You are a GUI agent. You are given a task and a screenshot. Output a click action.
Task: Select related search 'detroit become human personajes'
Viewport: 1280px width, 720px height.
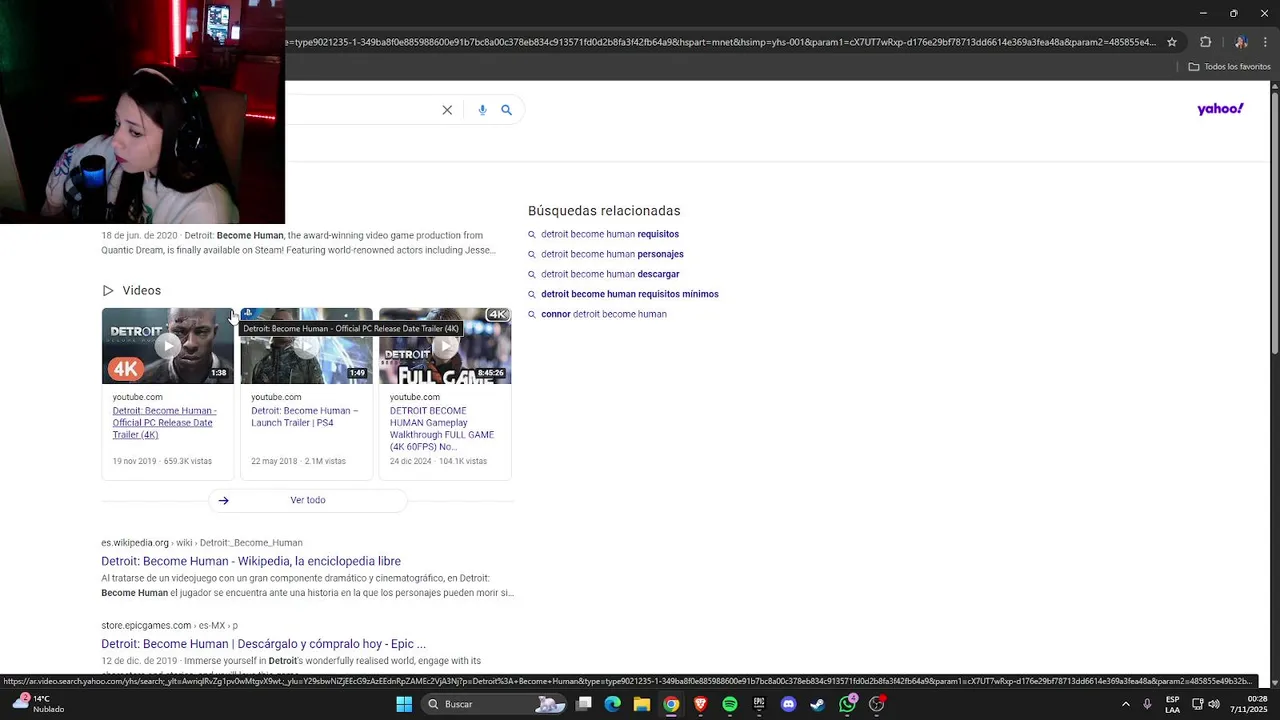click(612, 254)
